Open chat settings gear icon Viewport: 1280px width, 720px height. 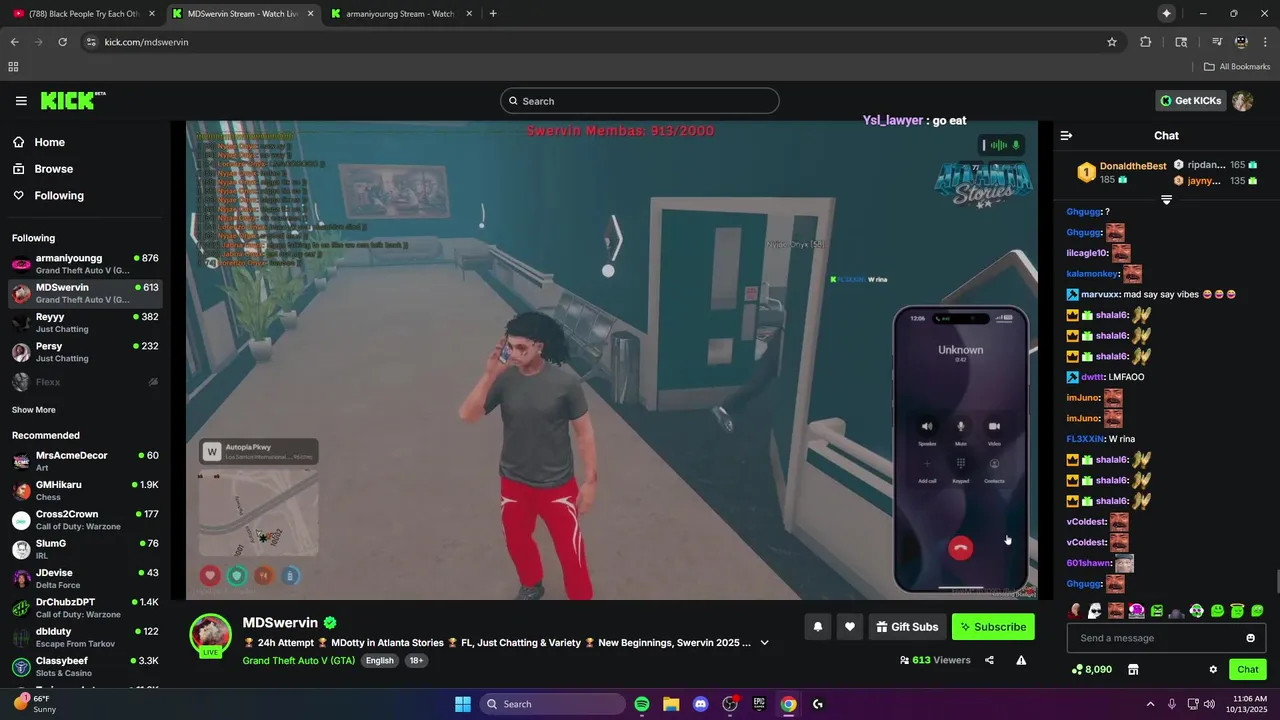[1213, 670]
